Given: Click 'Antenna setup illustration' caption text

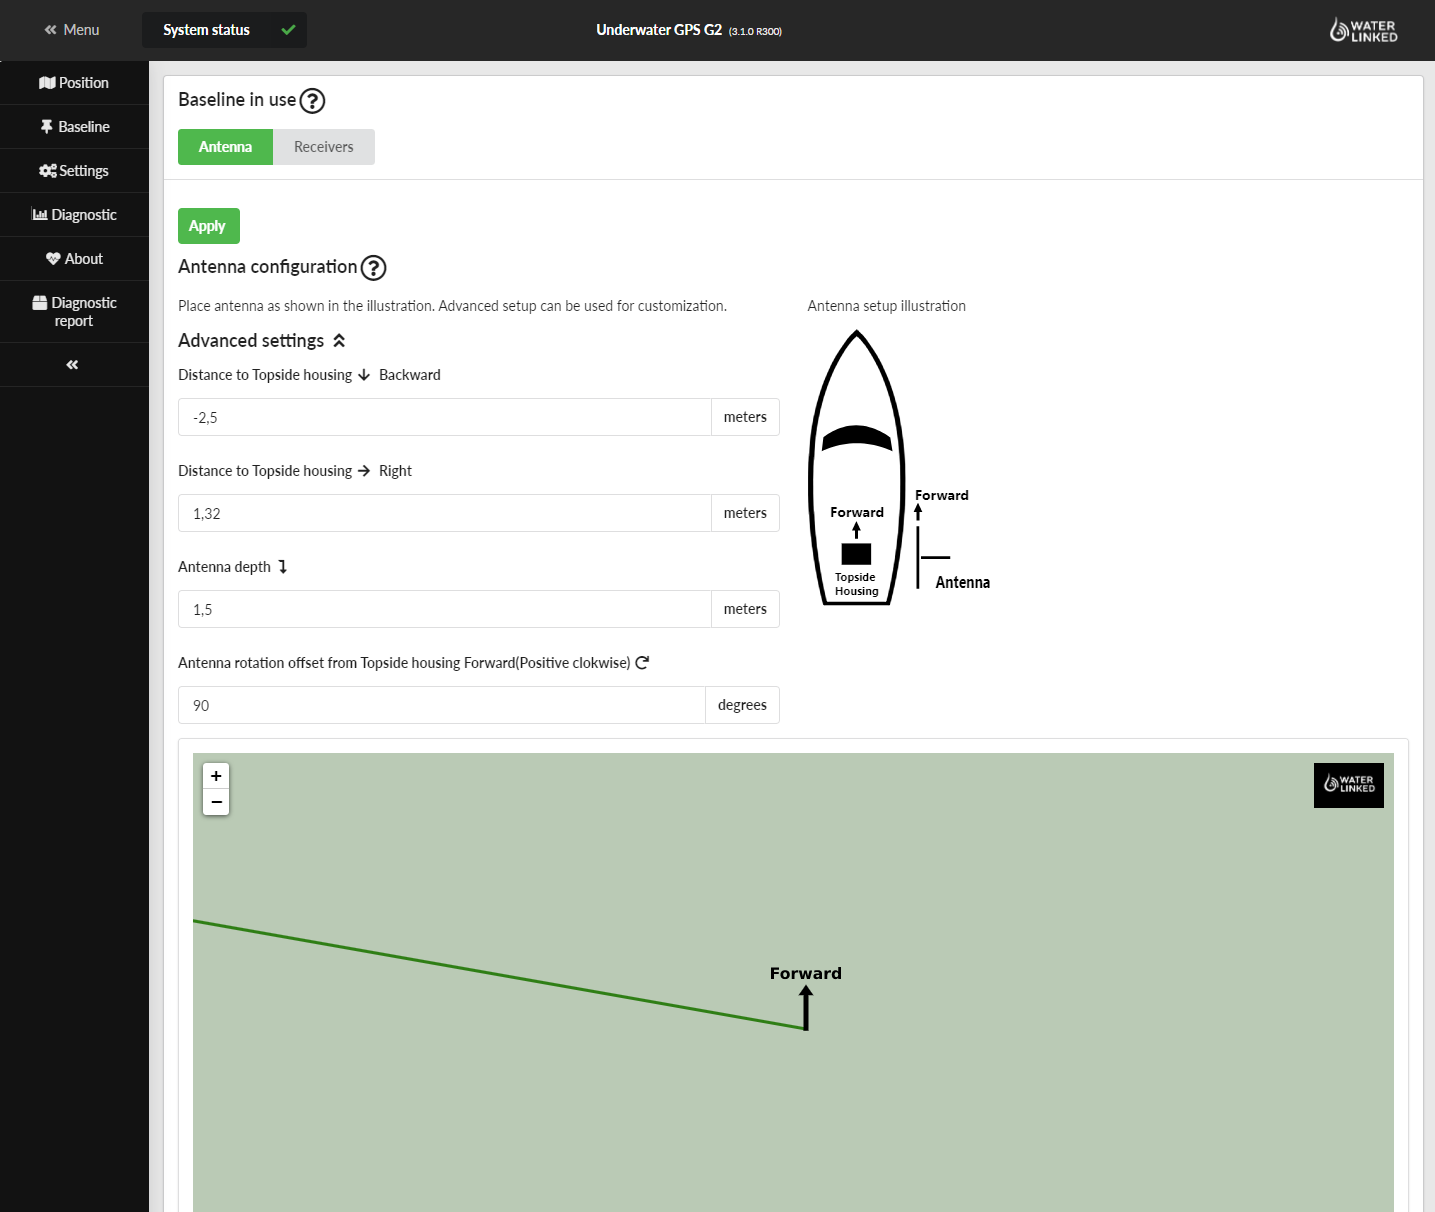Looking at the screenshot, I should coord(887,306).
